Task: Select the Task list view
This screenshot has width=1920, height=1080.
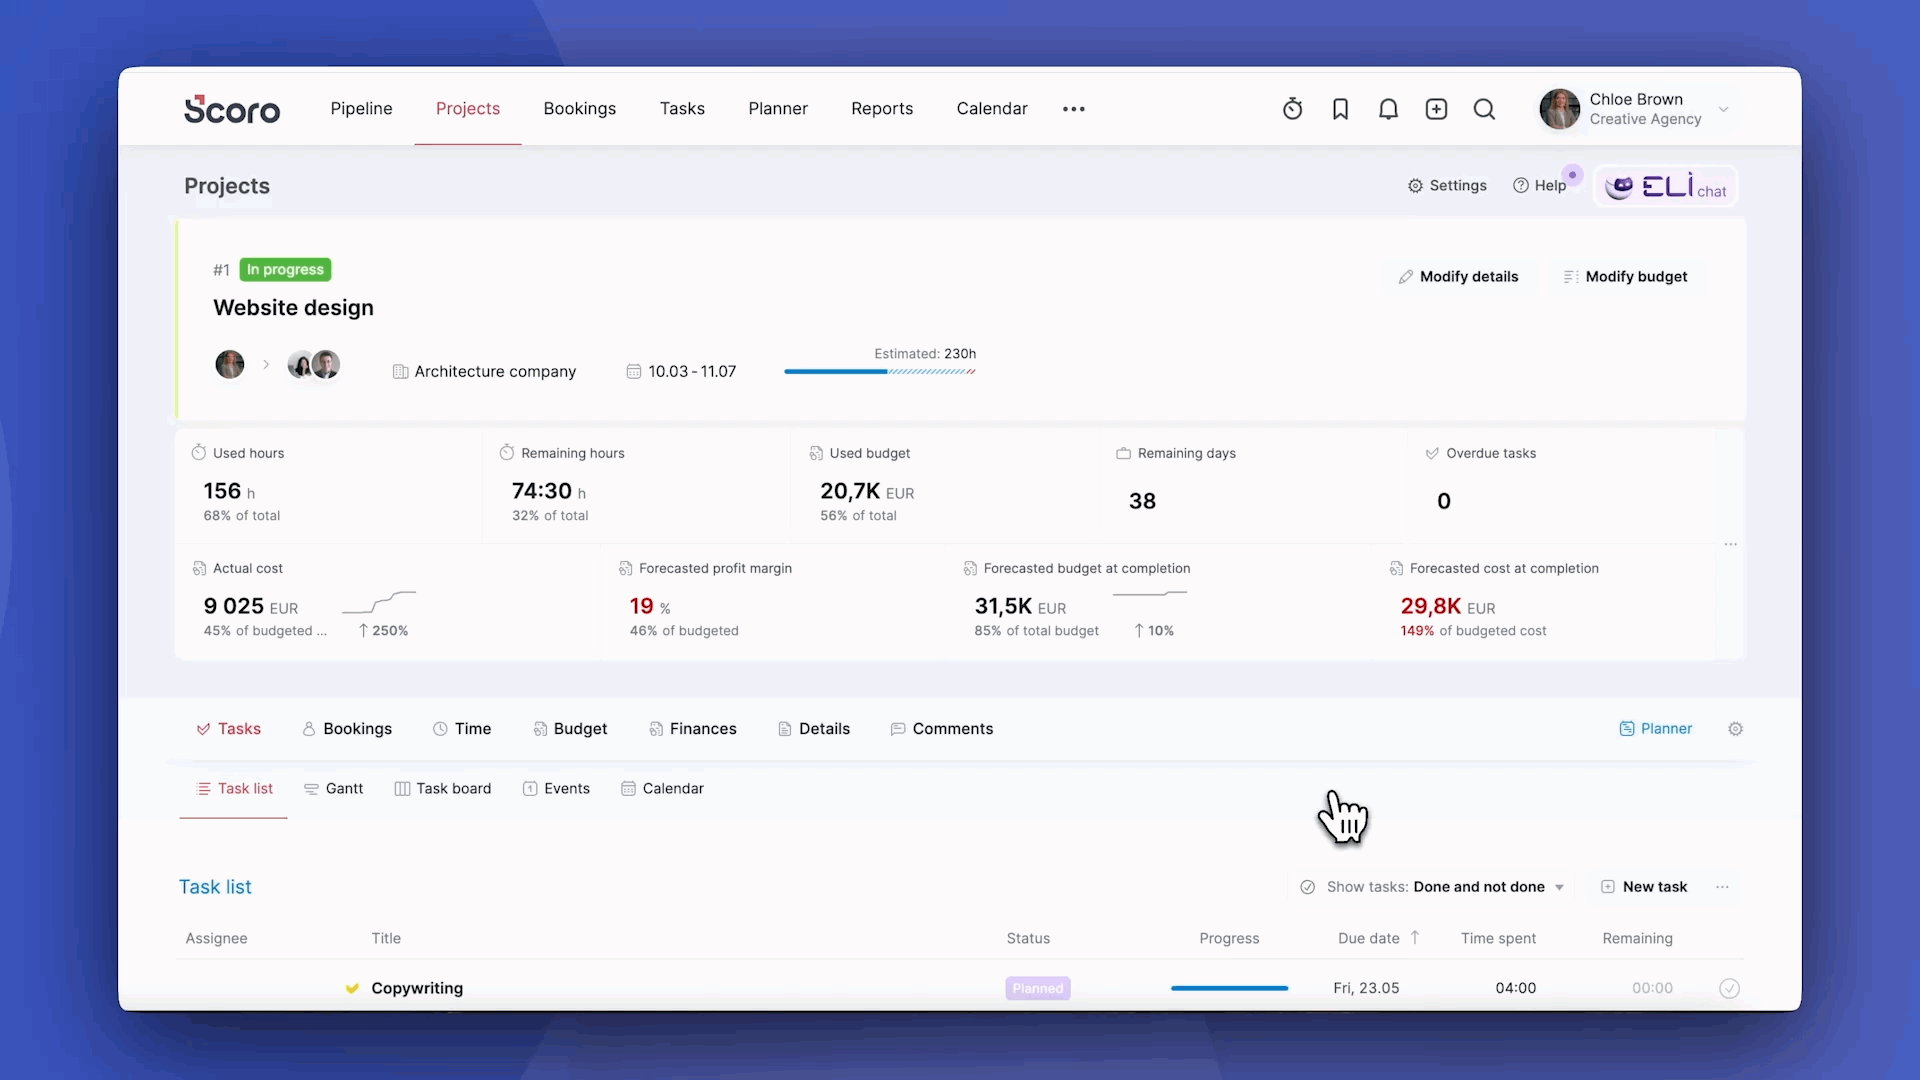Action: (x=235, y=789)
